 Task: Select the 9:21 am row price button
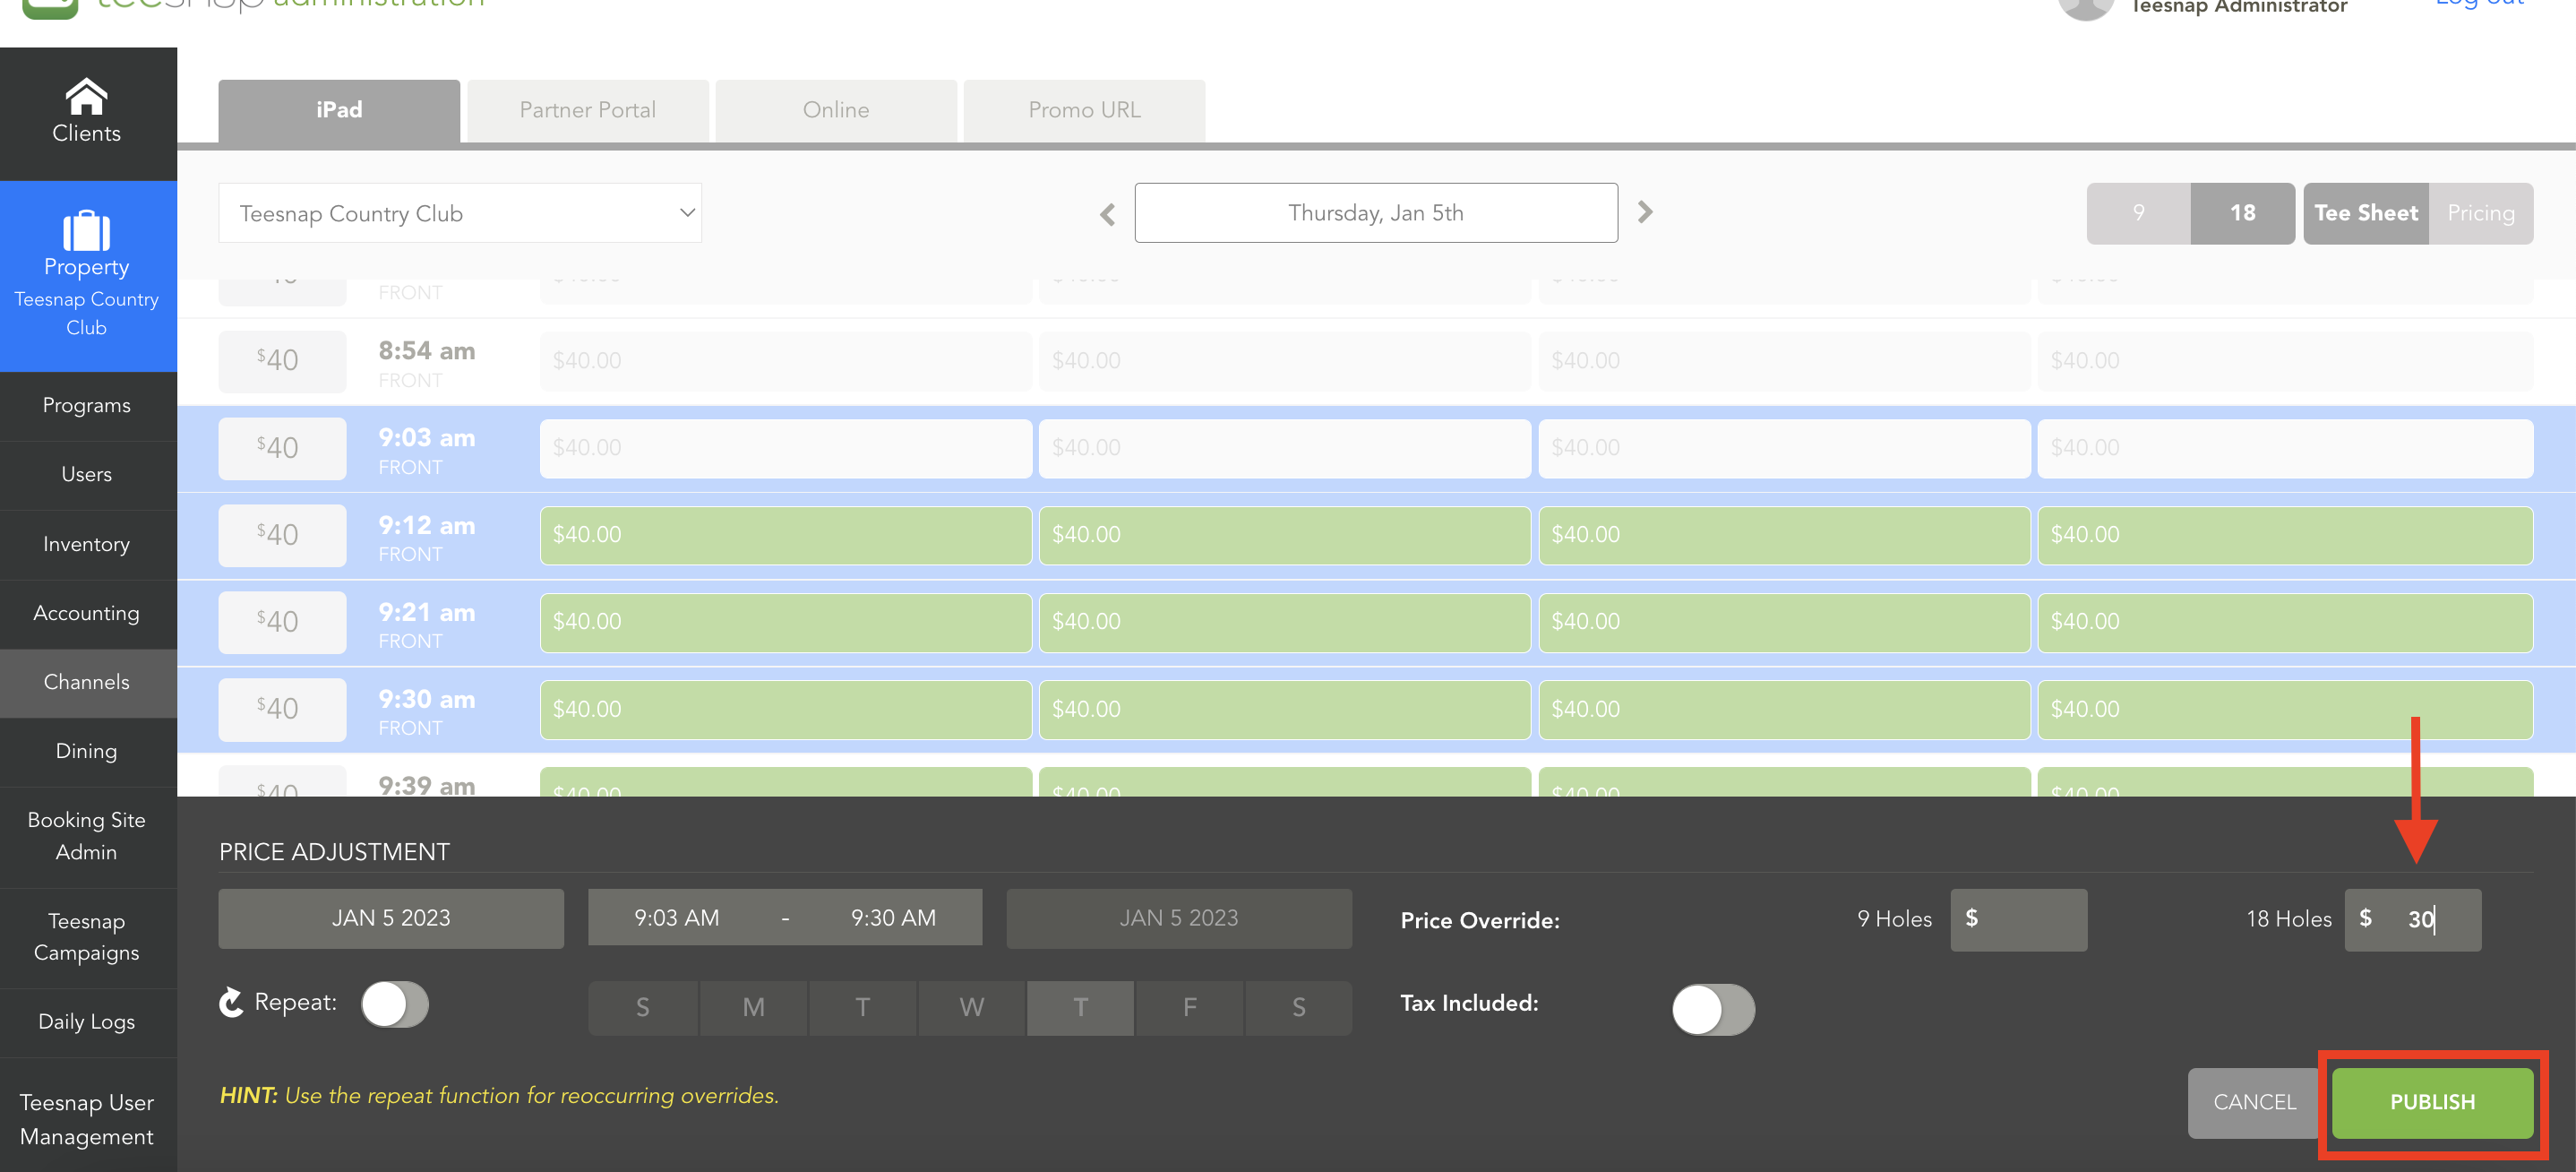point(282,622)
